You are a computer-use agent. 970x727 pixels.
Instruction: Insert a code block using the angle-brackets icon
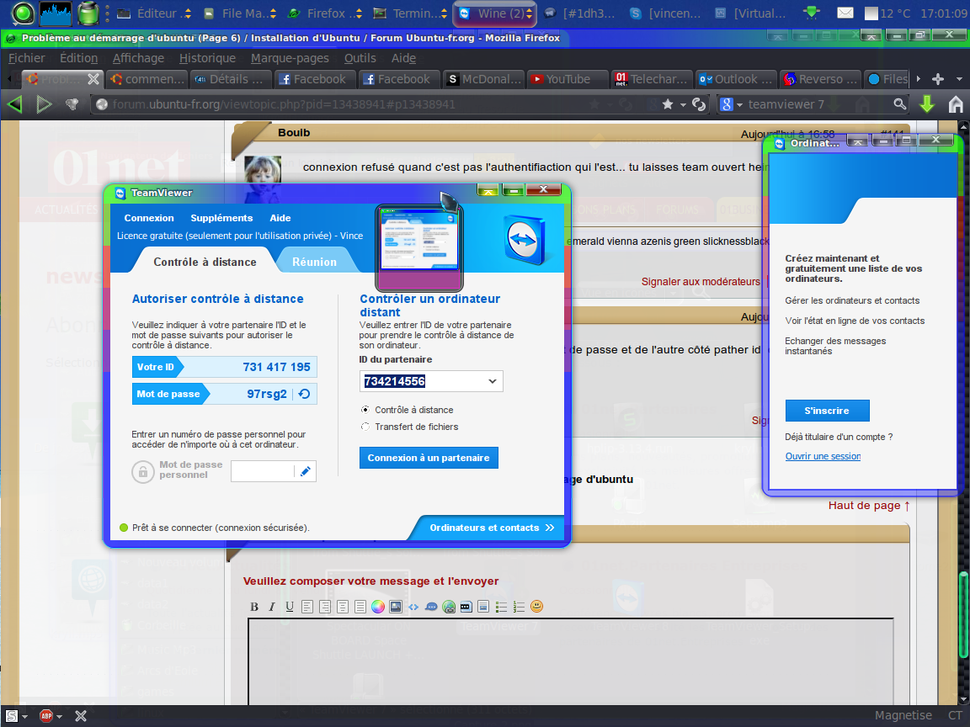click(x=413, y=607)
